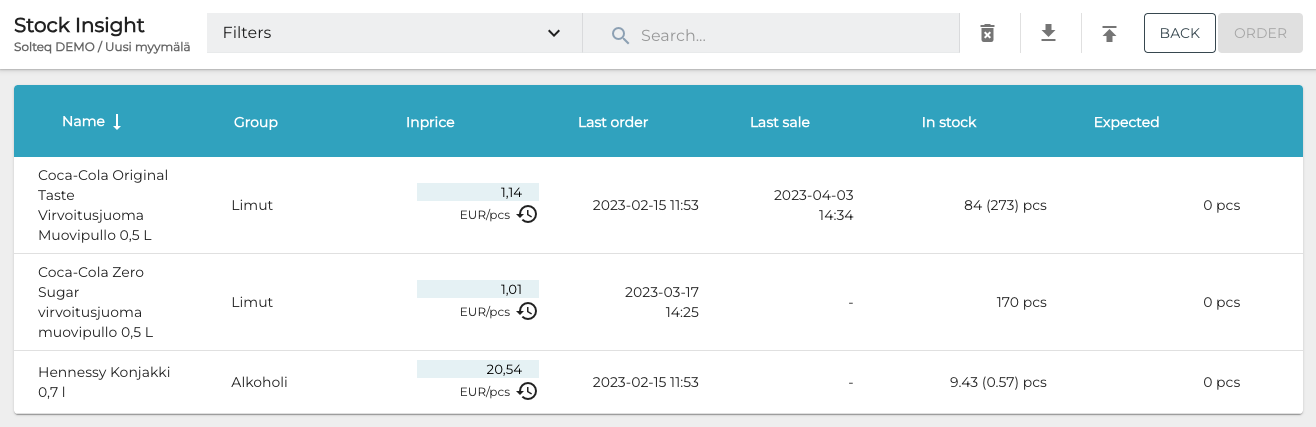
Task: Click the upload arrow icon
Action: (x=1109, y=34)
